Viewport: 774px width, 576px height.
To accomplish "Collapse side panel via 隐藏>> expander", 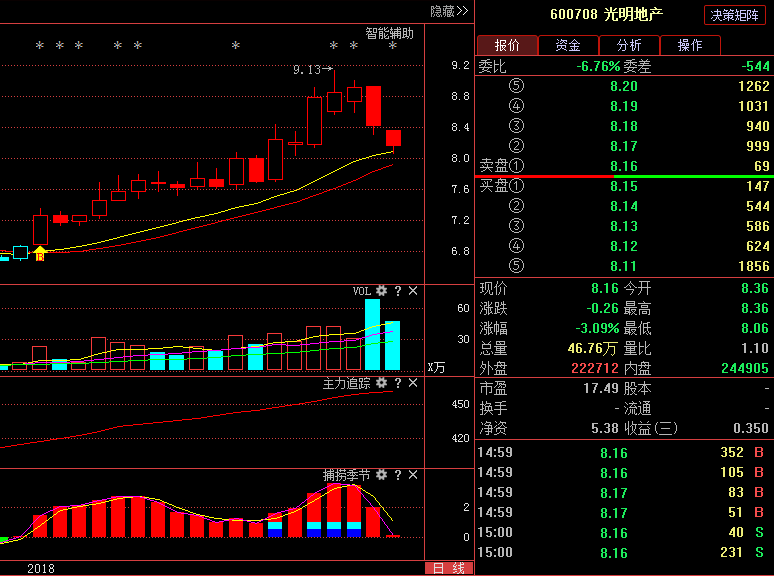I will (449, 11).
